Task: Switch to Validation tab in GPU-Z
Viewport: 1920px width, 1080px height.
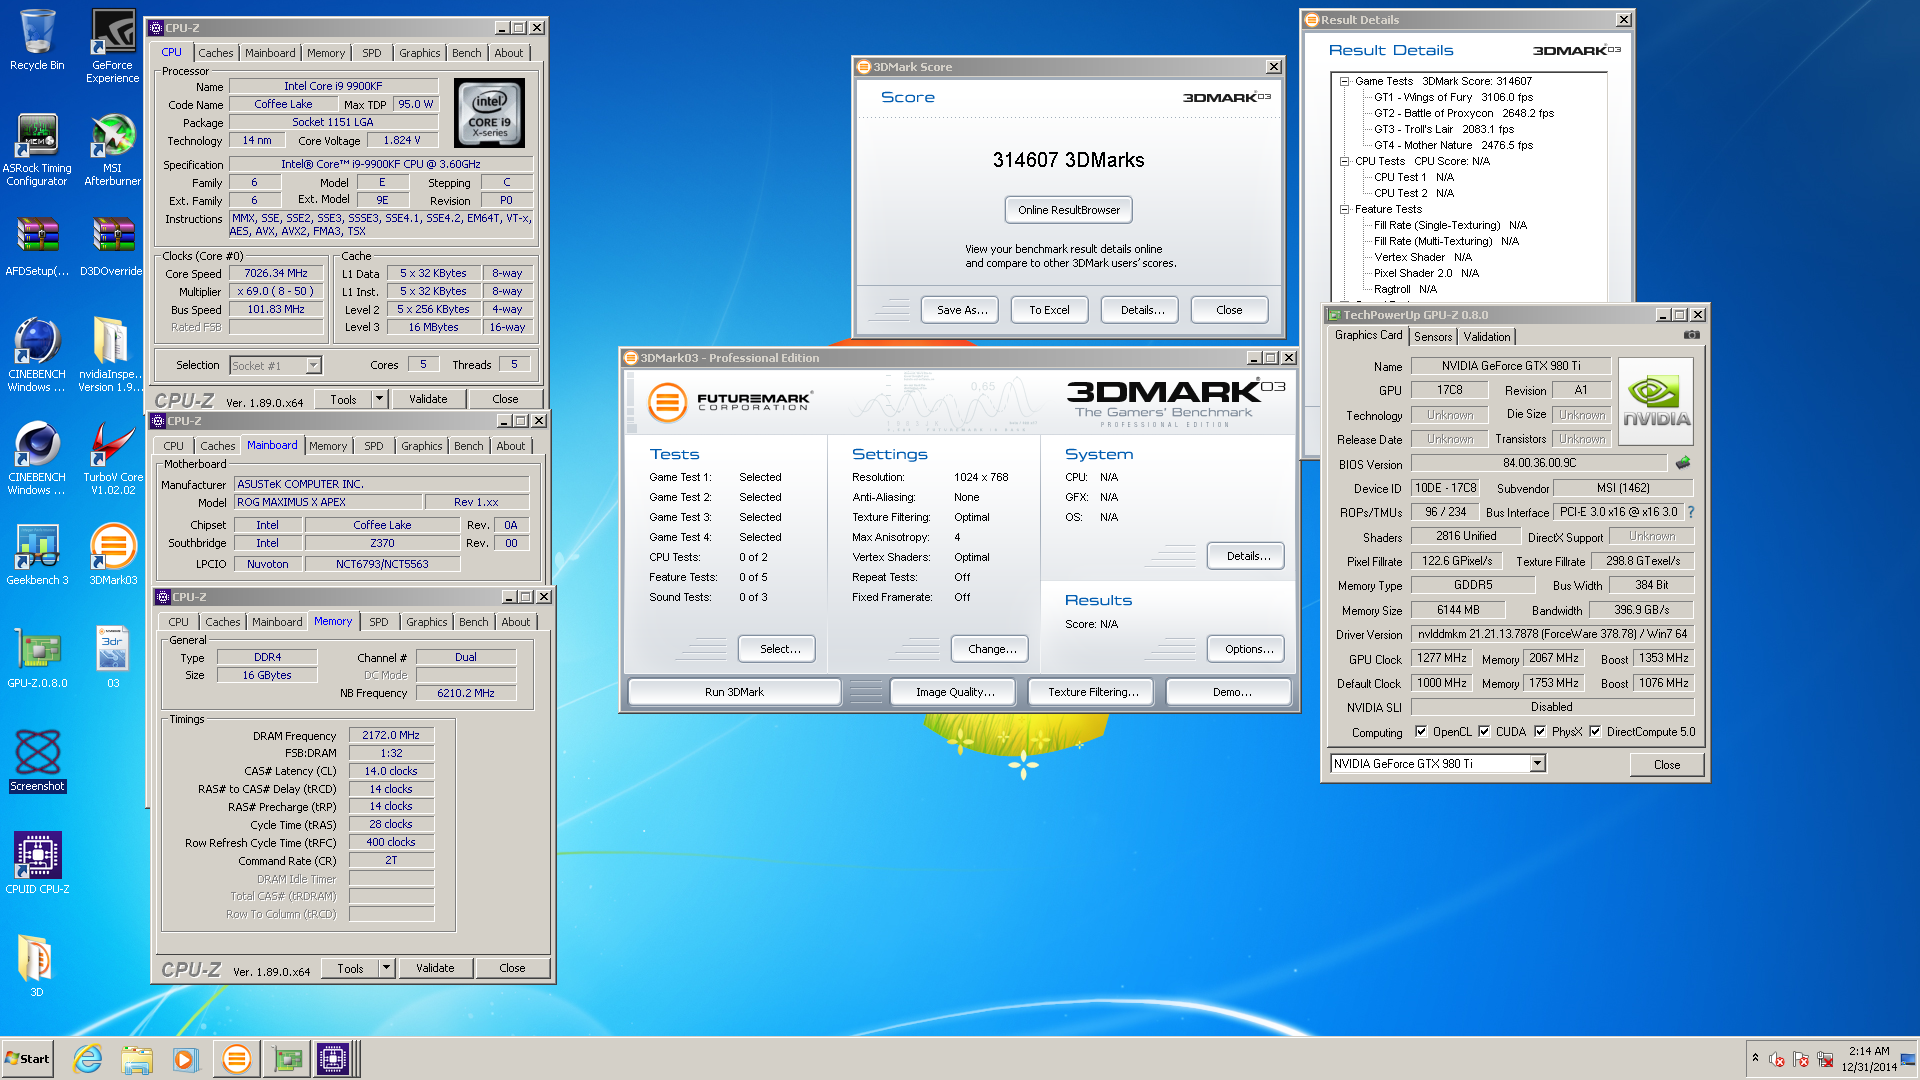Action: tap(1487, 337)
